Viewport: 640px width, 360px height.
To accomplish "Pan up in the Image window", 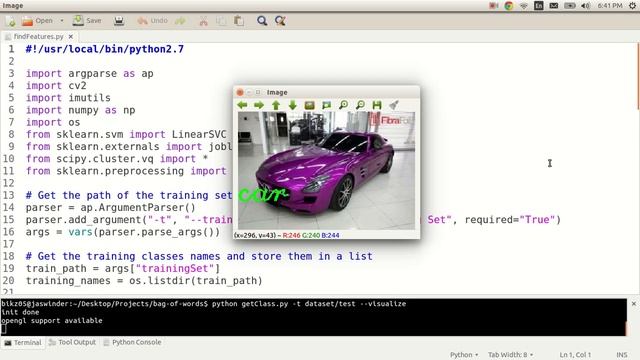I will pyautogui.click(x=276, y=105).
